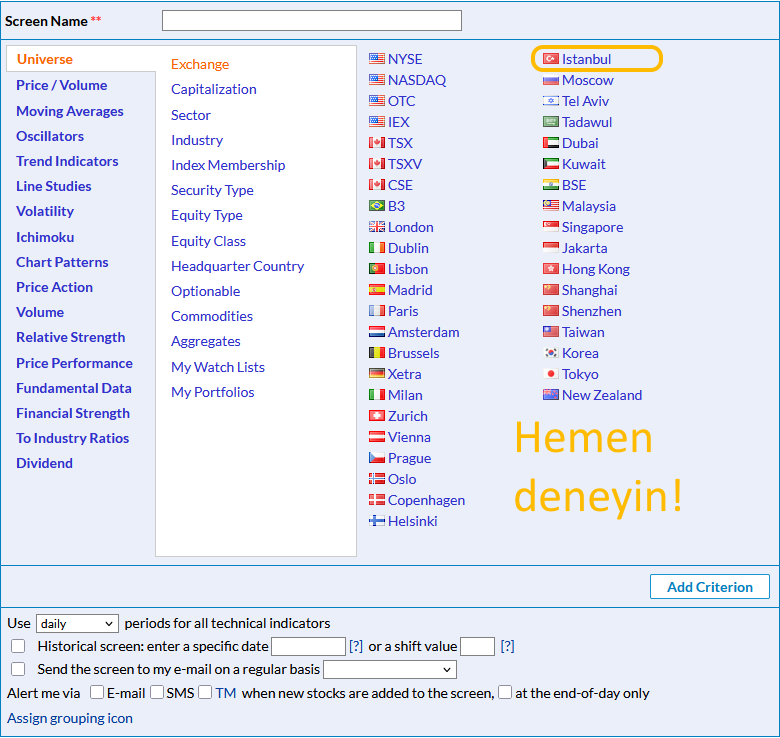Click the Belgian flag icon beside Brussels
Image resolution: width=780 pixels, height=738 pixels.
377,353
